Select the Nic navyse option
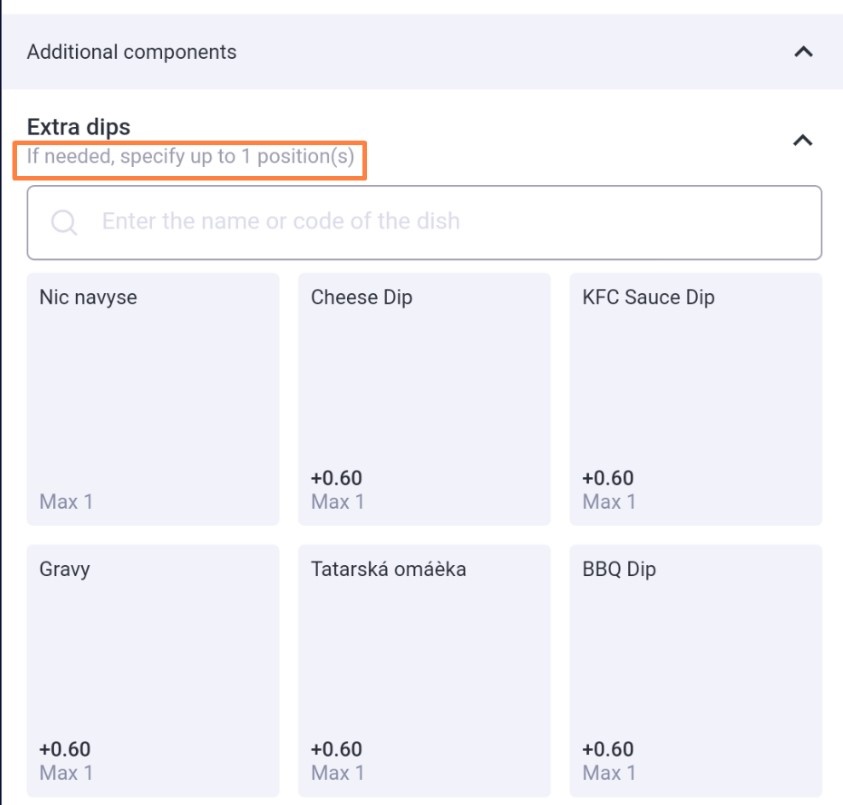This screenshot has height=805, width=843. (x=153, y=399)
